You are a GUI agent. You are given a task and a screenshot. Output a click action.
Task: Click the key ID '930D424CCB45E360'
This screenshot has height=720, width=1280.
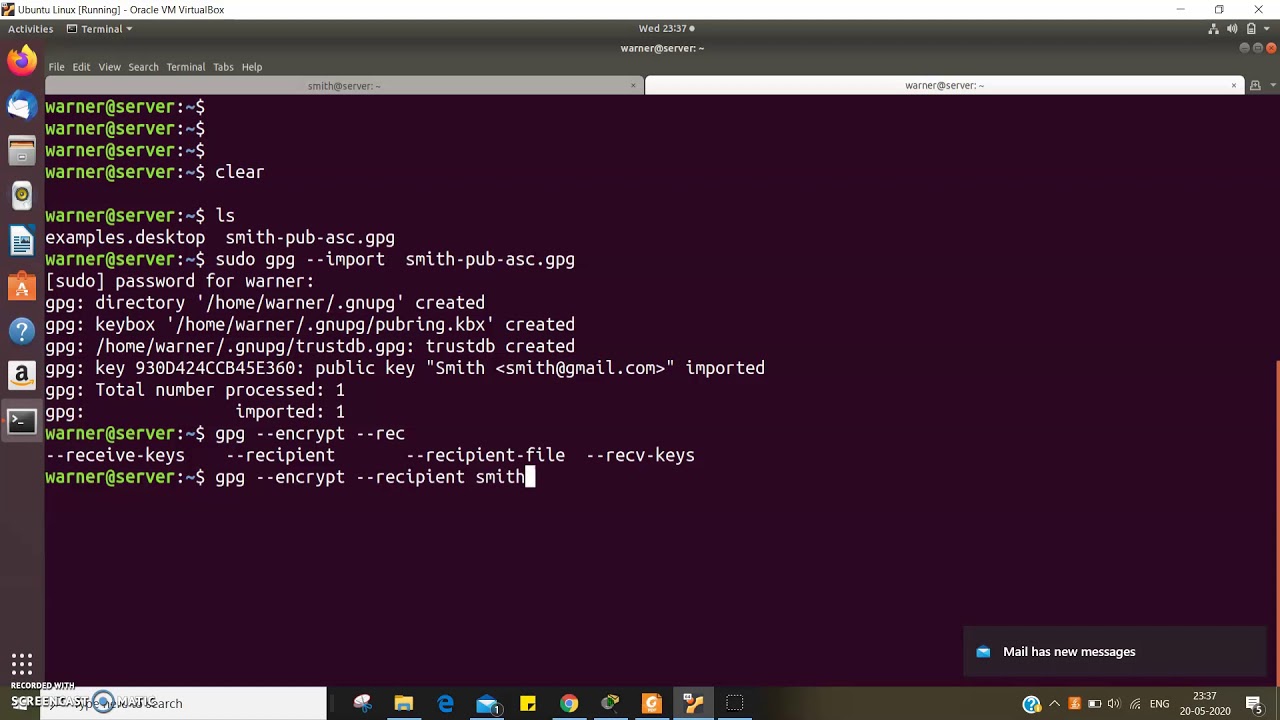coord(215,368)
